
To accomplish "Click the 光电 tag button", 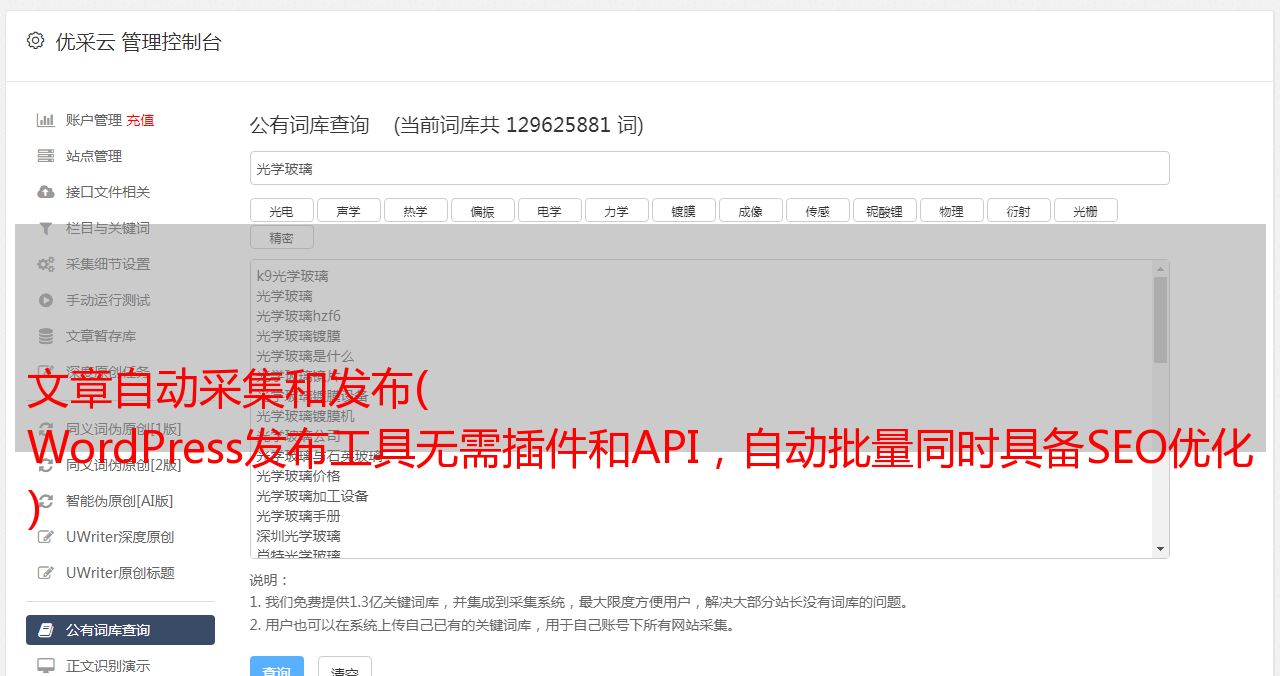I will pyautogui.click(x=281, y=210).
